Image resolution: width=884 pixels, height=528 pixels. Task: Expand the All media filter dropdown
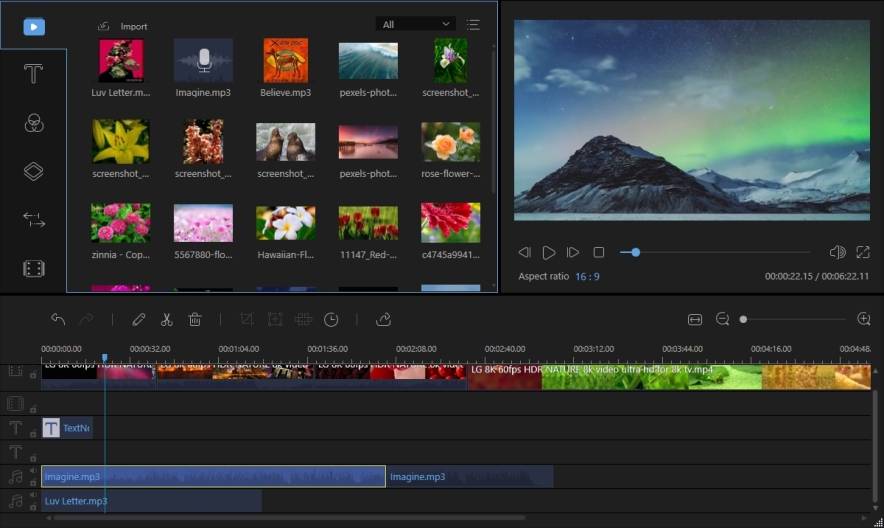(415, 24)
